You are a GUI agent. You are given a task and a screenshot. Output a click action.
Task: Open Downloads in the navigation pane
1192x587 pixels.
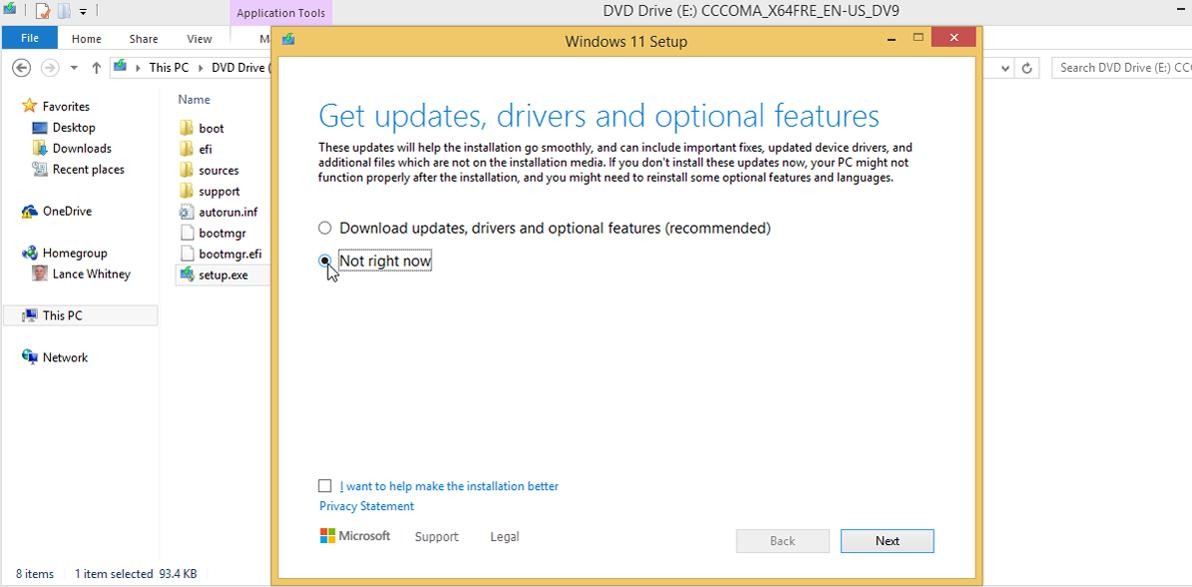81,148
